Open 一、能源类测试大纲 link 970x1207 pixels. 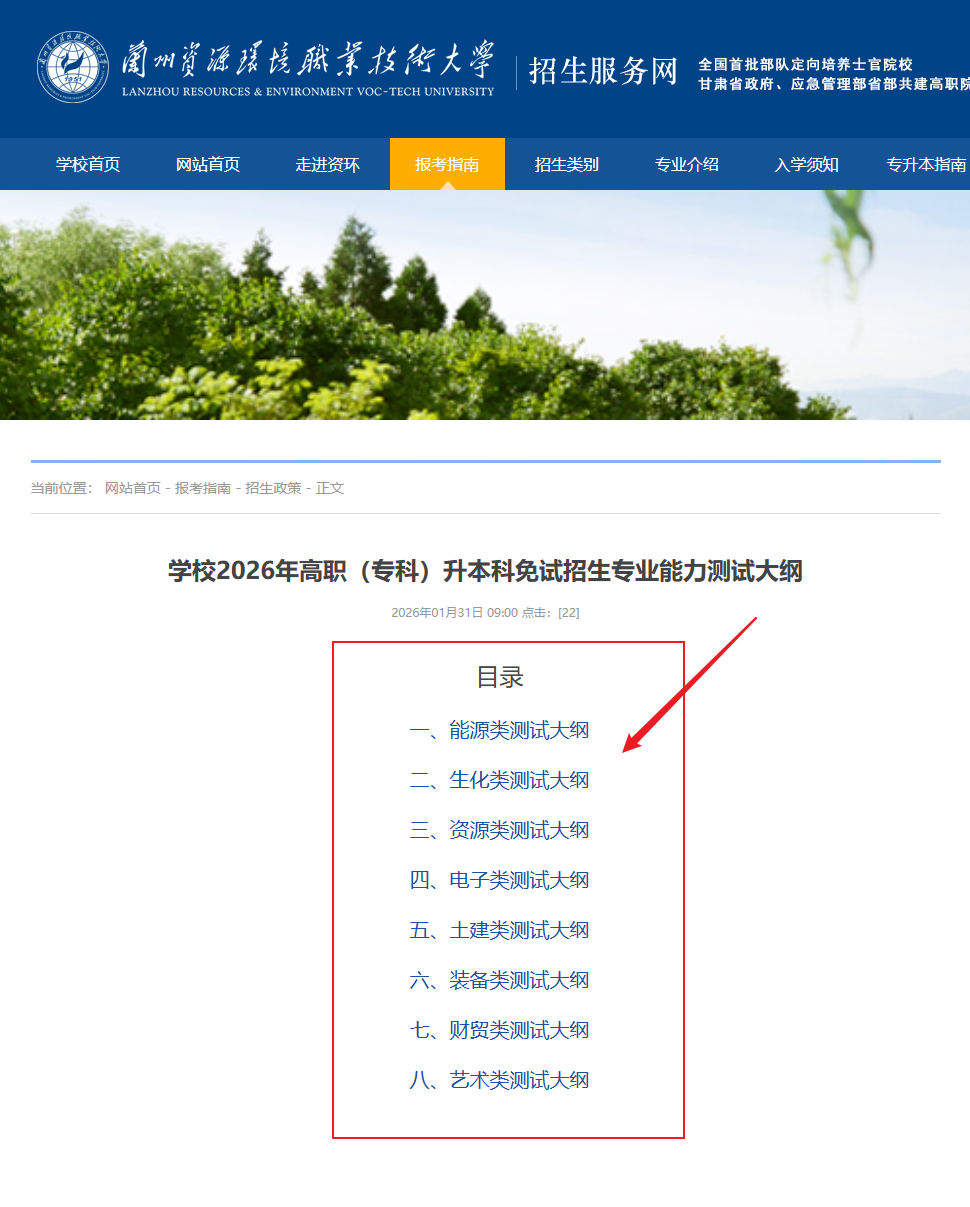pyautogui.click(x=500, y=730)
